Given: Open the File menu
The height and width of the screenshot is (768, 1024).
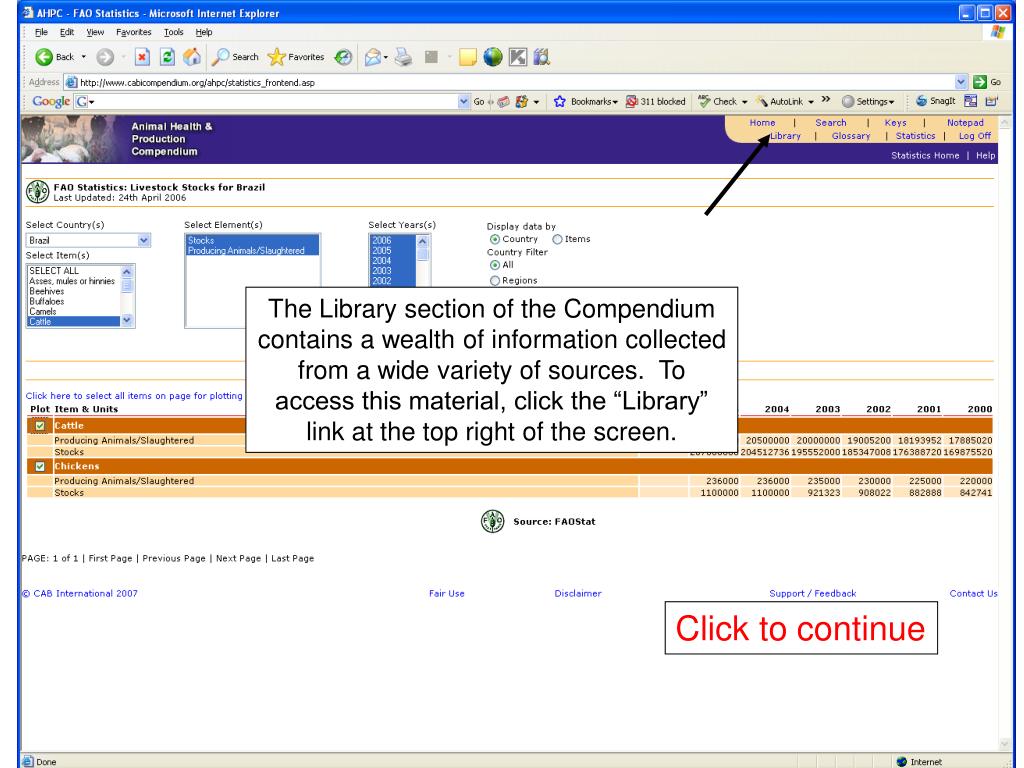Looking at the screenshot, I should click(x=41, y=32).
